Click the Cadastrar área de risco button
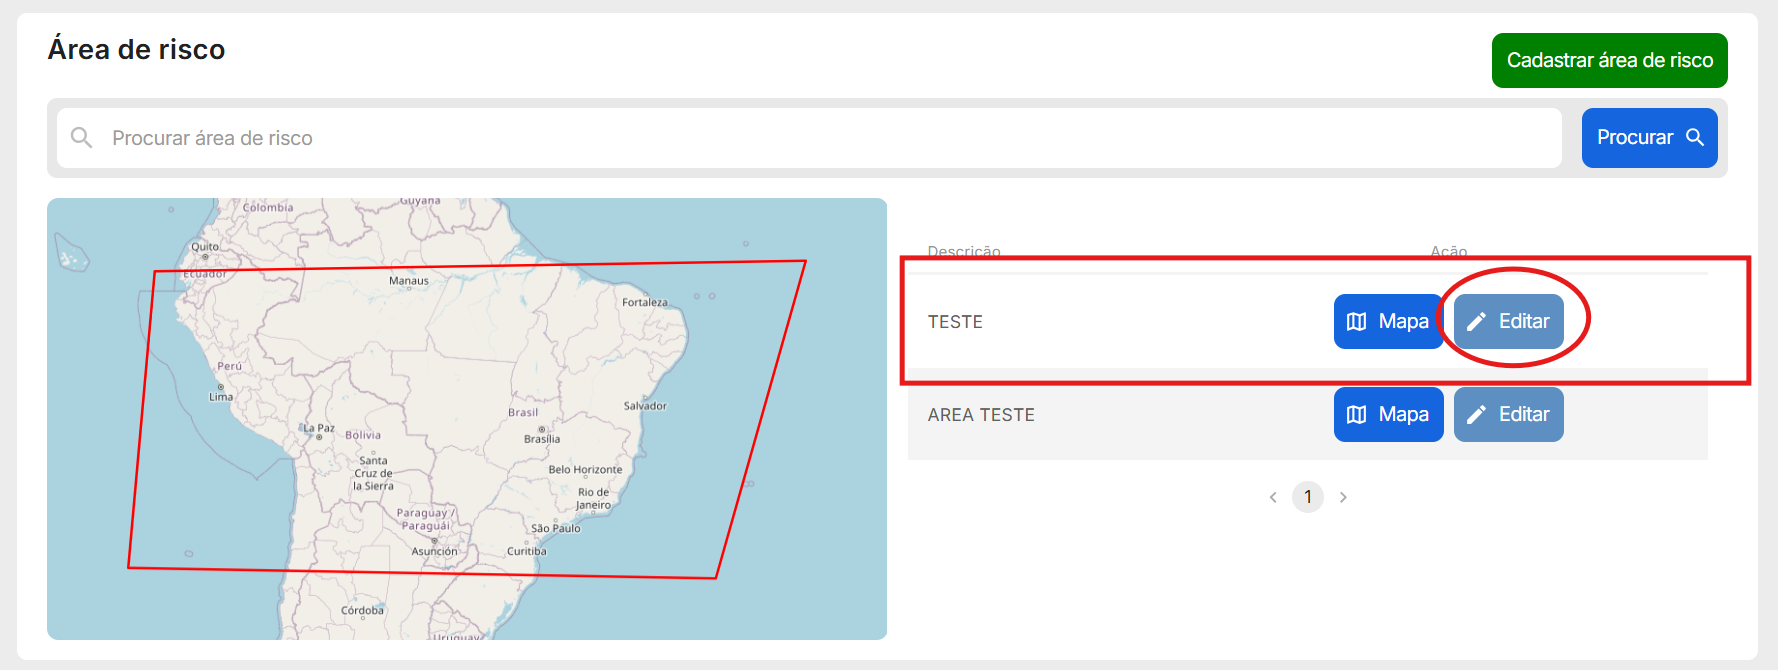Viewport: 1778px width, 670px height. click(x=1609, y=60)
